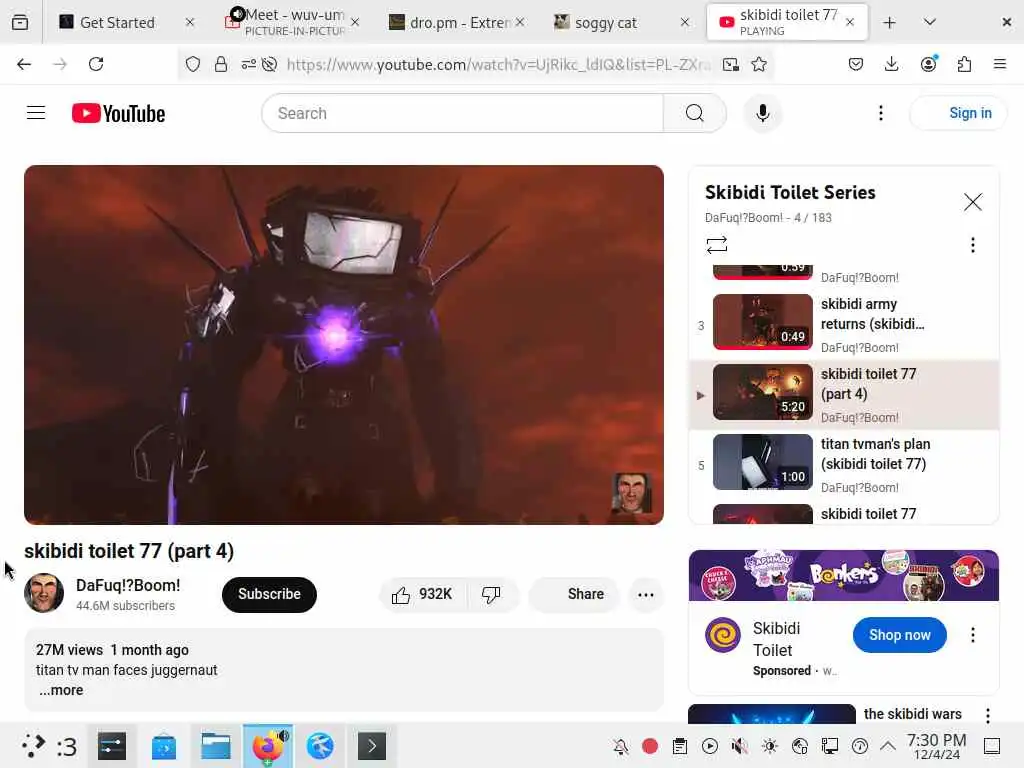Open the Bonkers ad banner image
This screenshot has width=1024, height=768.
point(844,575)
